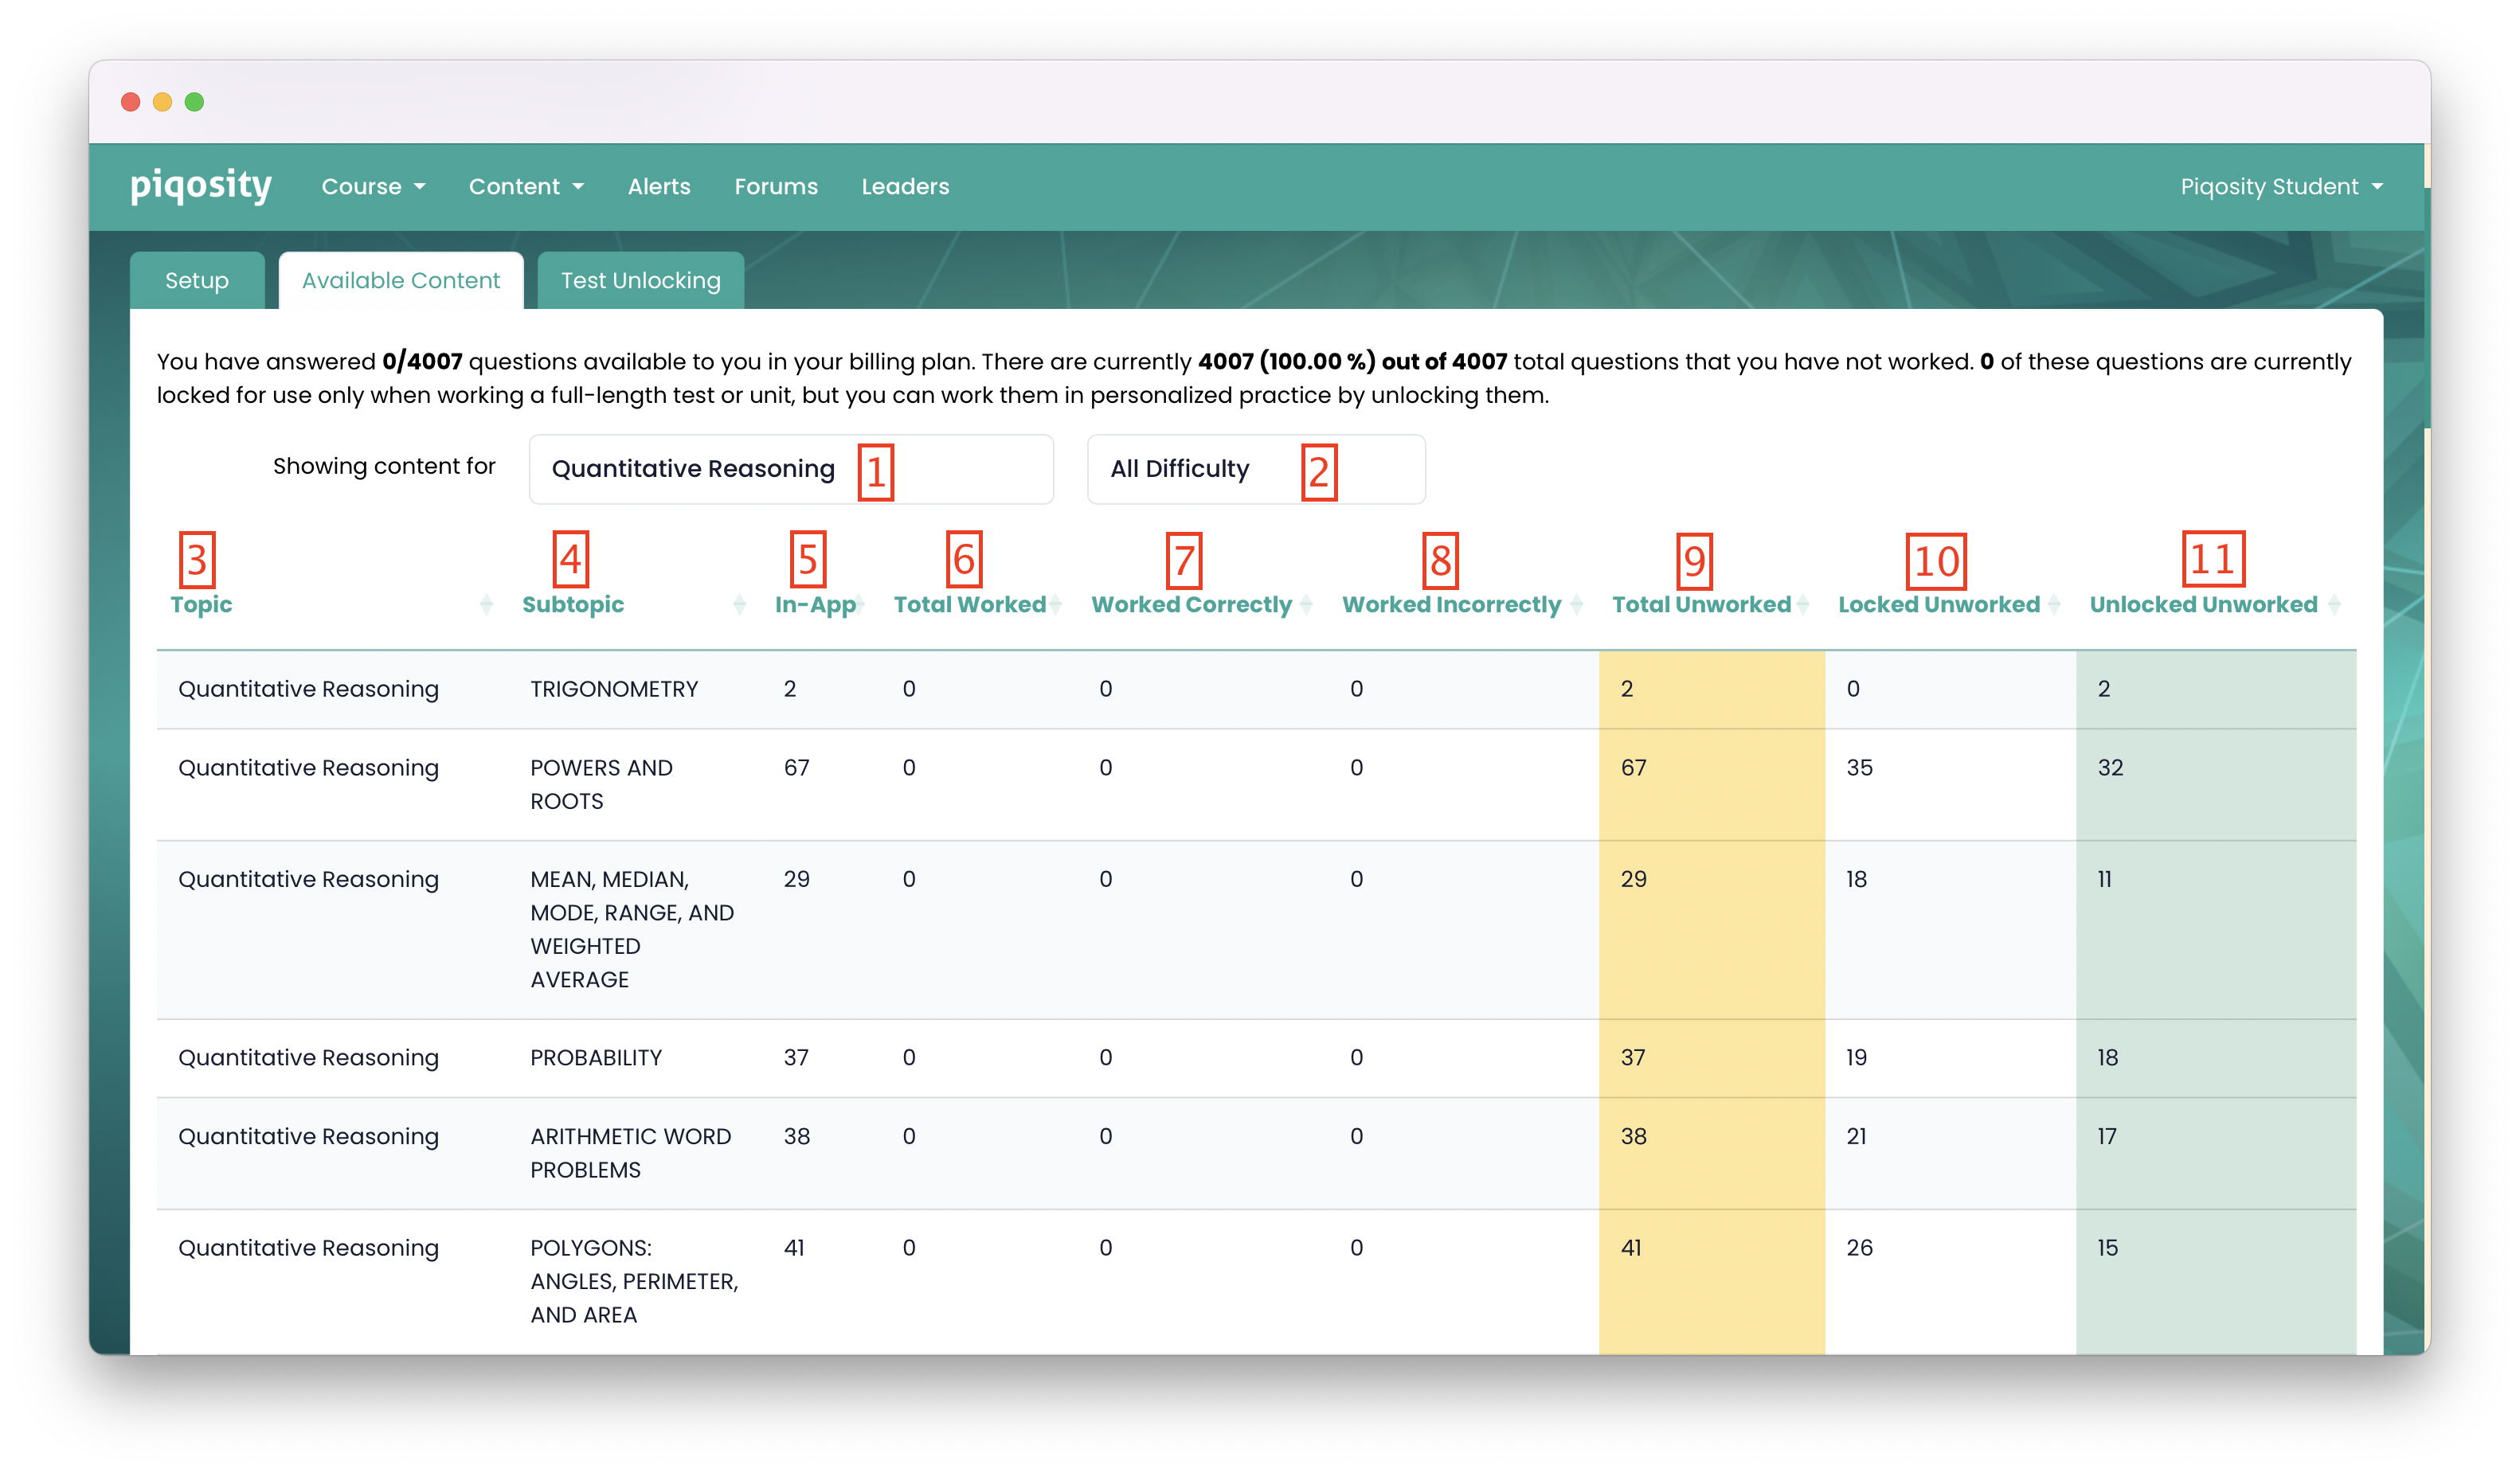
Task: Click the sort arrows beside Subtopic column
Action: pos(739,604)
